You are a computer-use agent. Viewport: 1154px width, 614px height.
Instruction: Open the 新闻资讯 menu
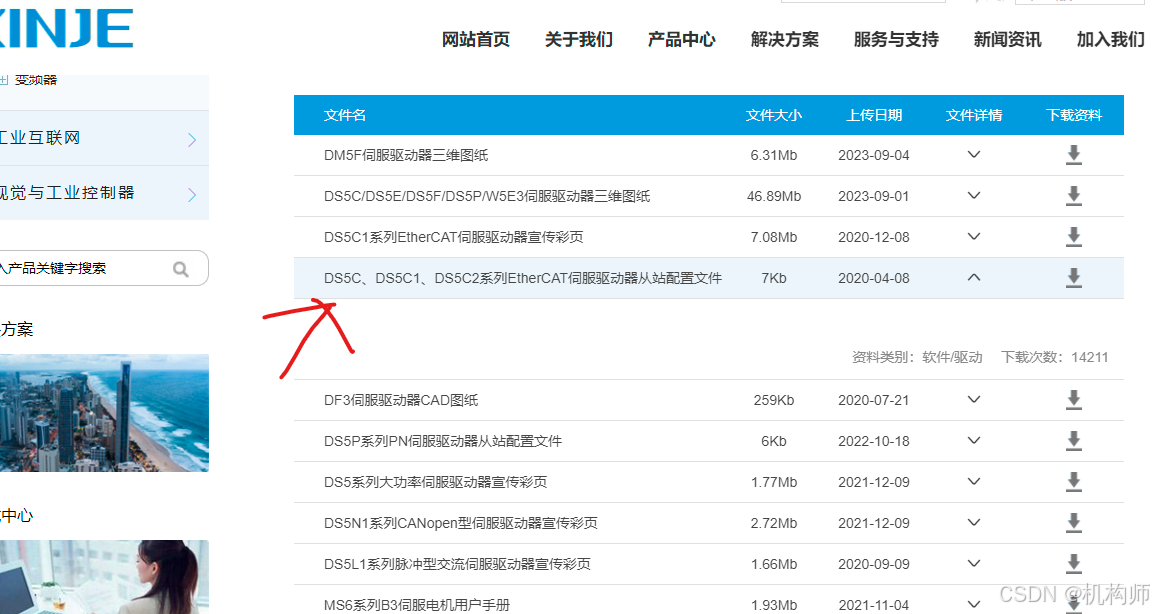coord(1008,39)
